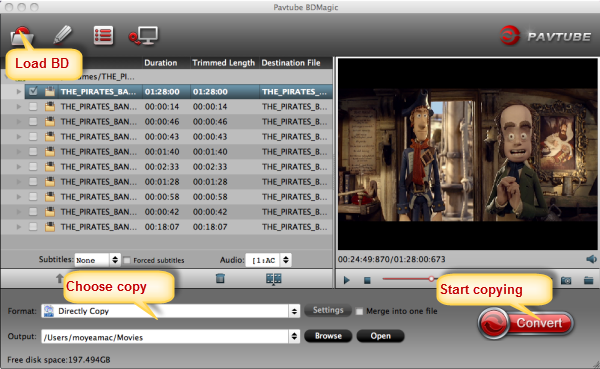600x369 pixels.
Task: Click the move up arrow icon
Action: coord(59,278)
